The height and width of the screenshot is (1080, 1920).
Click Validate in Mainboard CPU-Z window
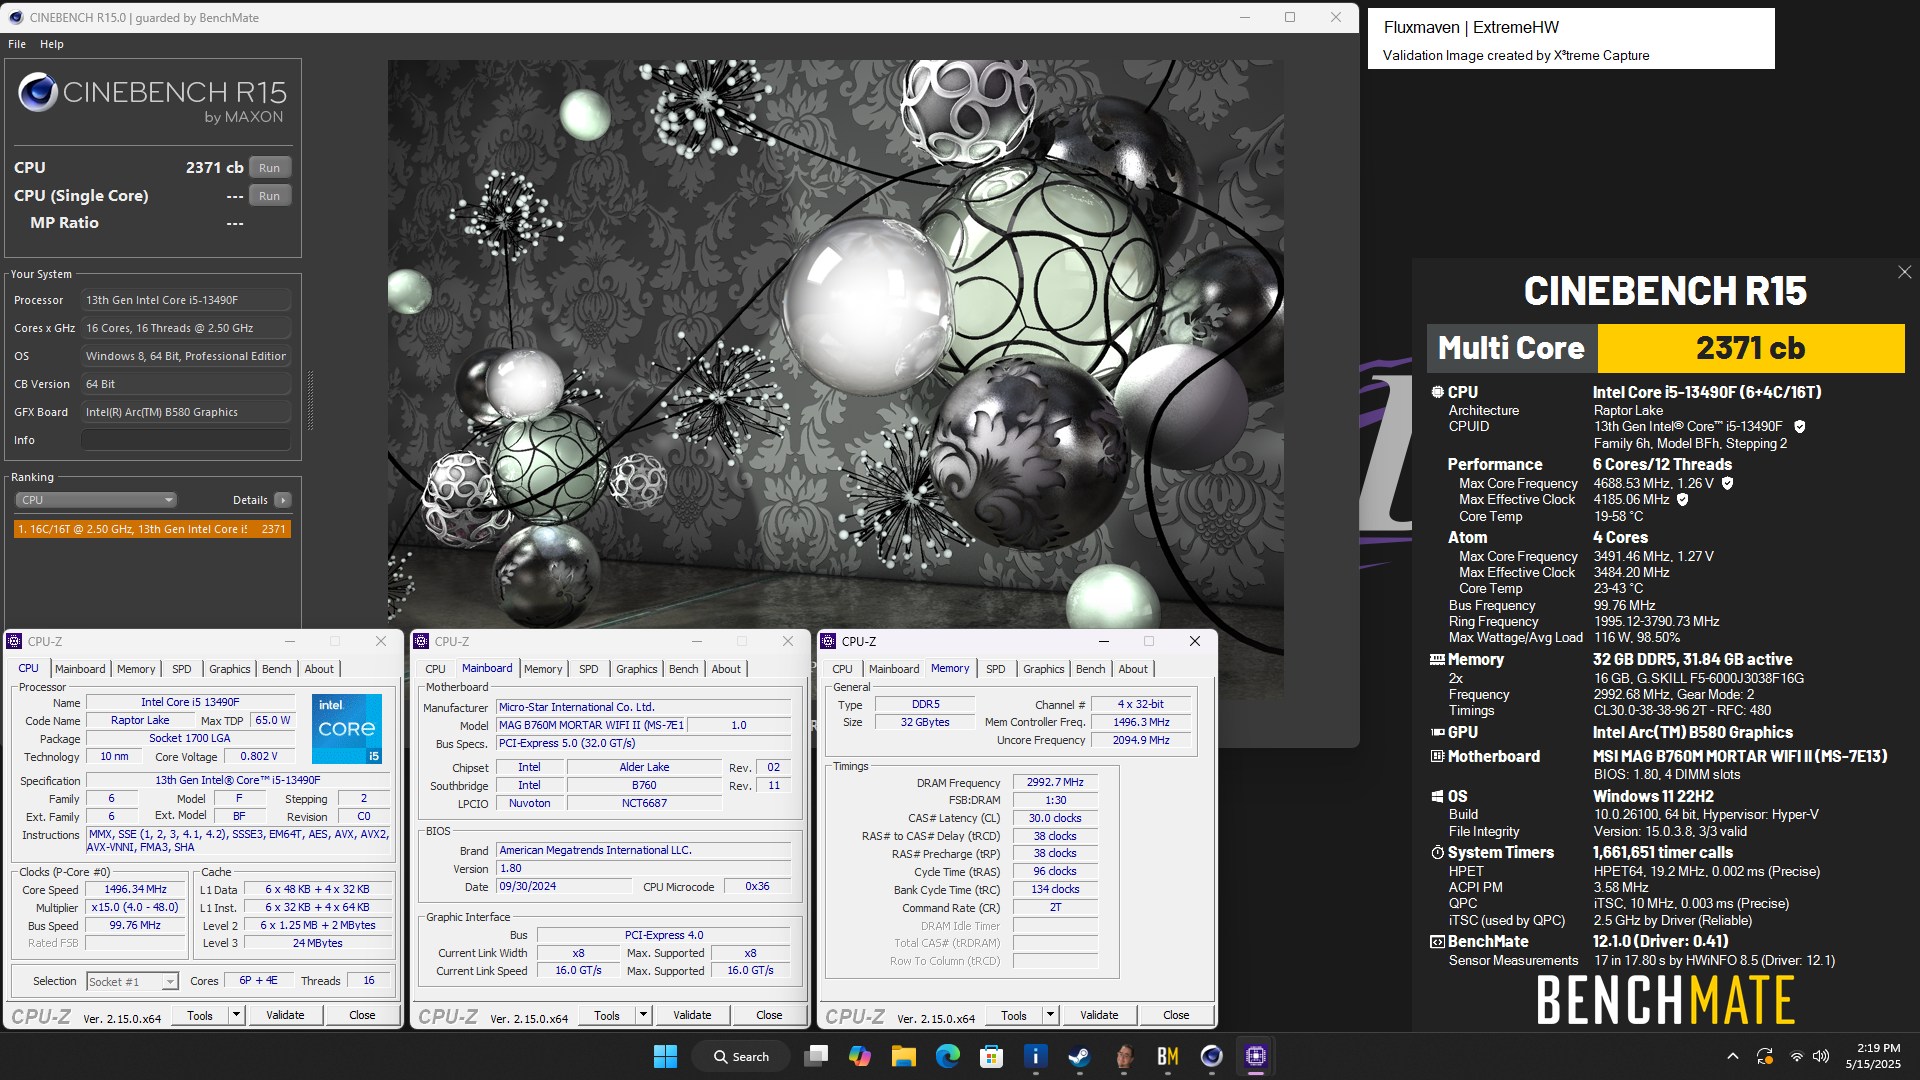692,1015
